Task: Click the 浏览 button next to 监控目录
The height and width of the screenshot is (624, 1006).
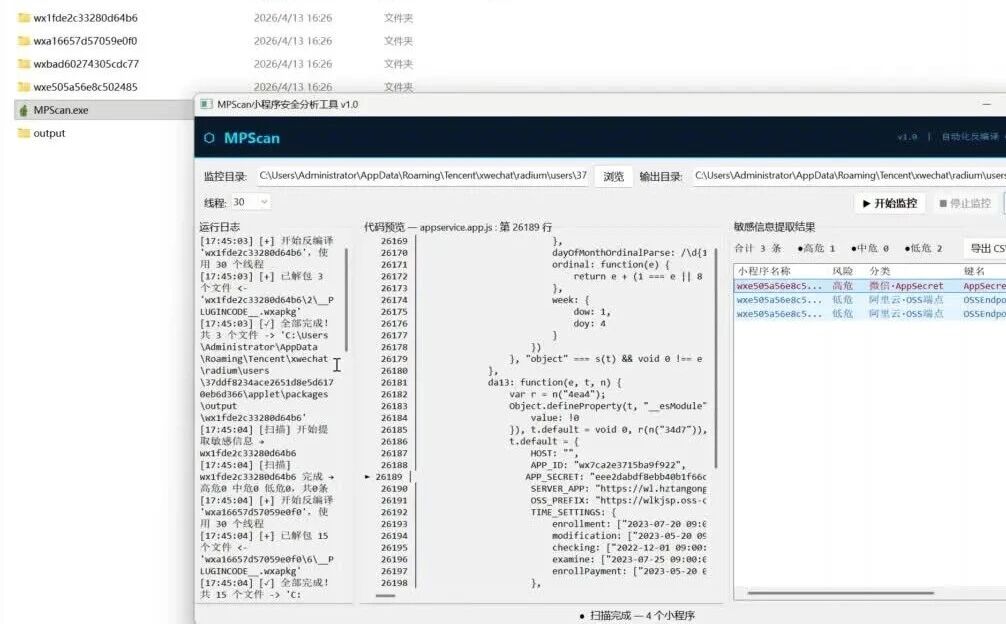Action: tap(613, 176)
